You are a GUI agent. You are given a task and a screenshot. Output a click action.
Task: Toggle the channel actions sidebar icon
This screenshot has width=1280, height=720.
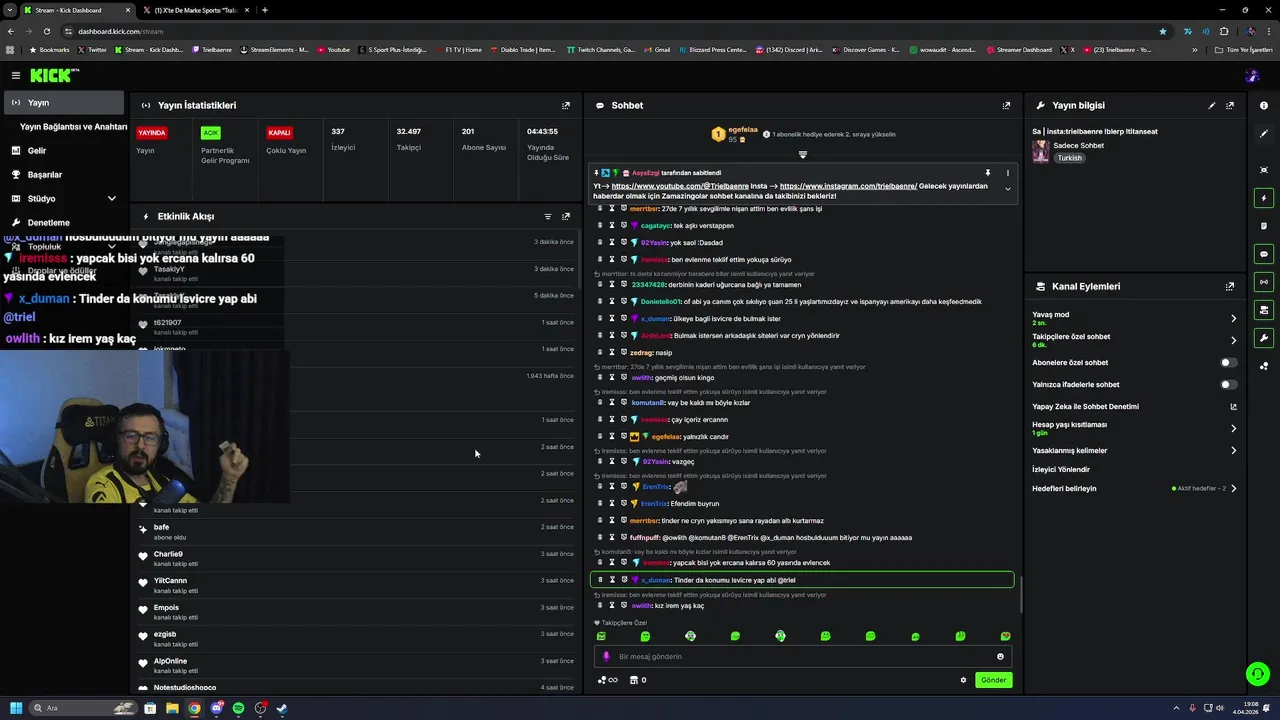[1264, 310]
